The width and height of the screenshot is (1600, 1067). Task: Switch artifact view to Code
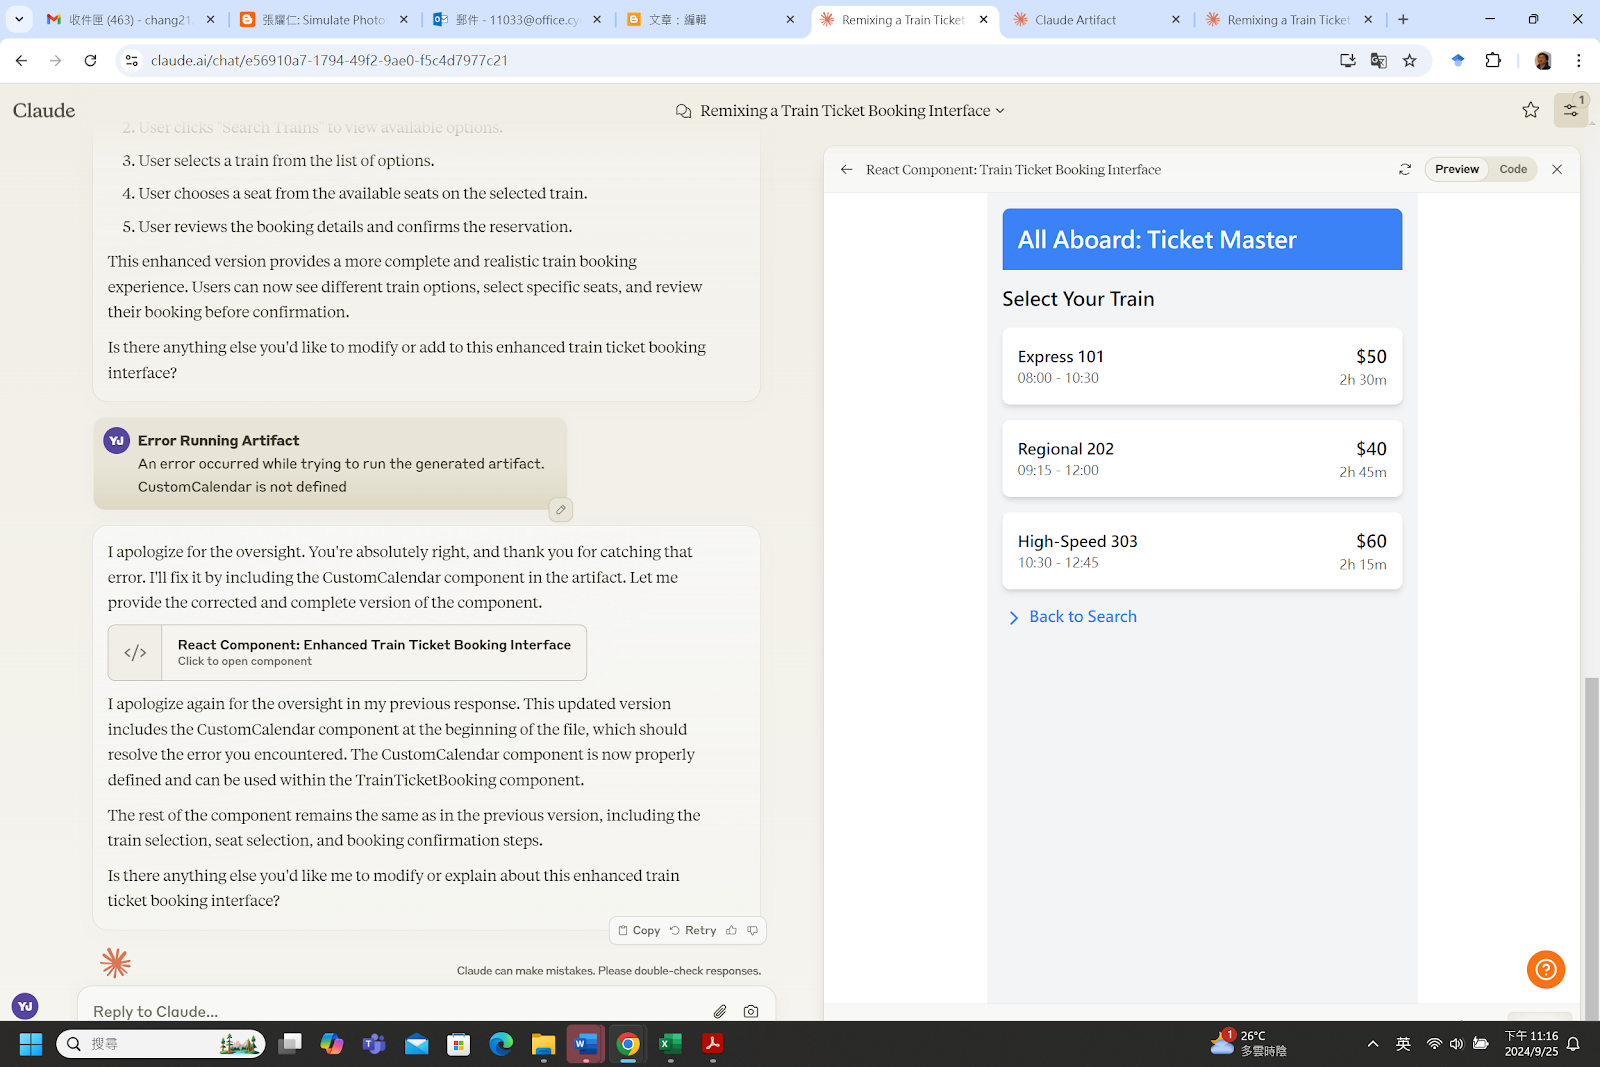[1512, 169]
